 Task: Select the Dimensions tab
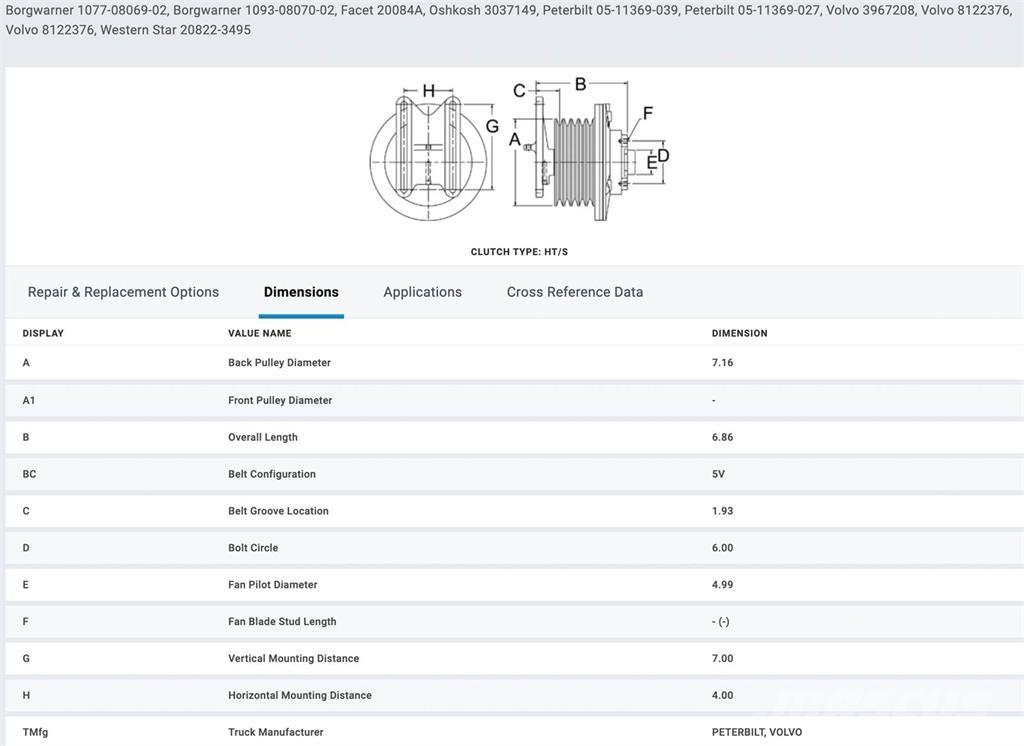click(301, 292)
